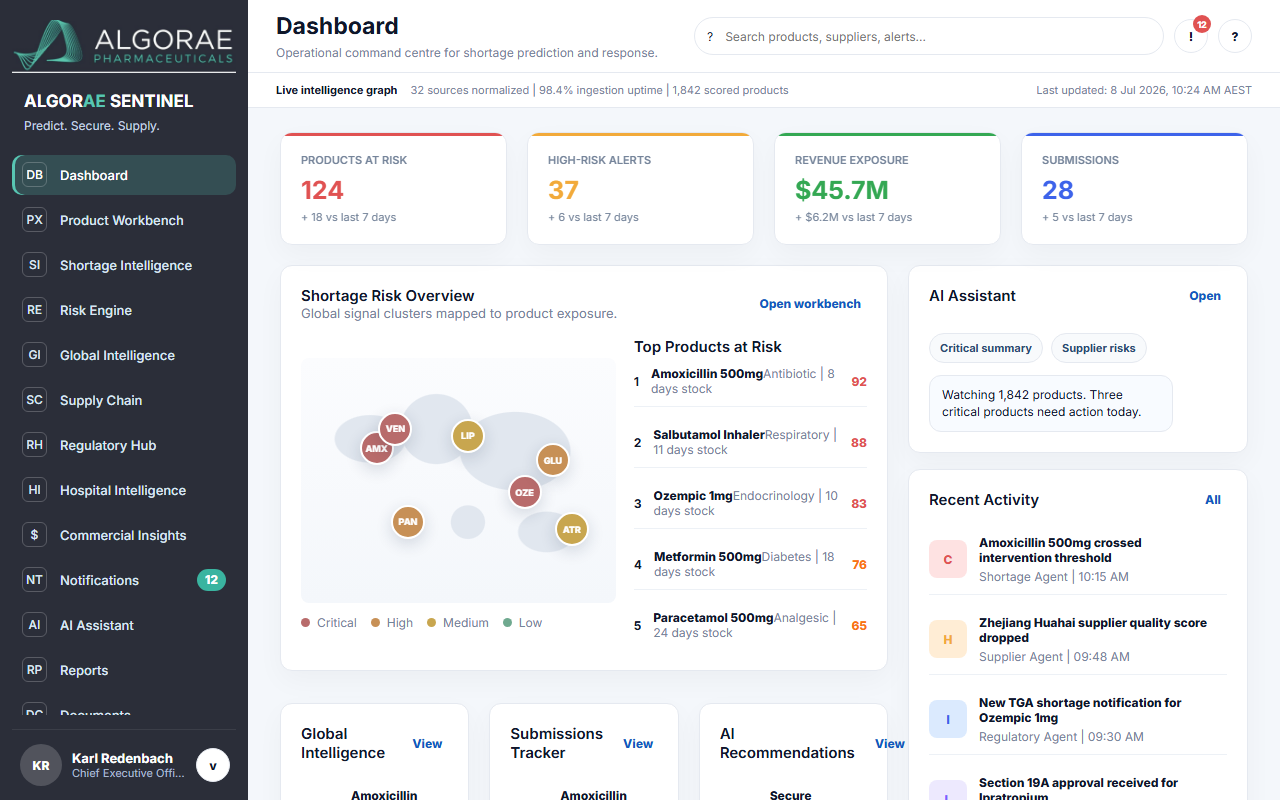Open Notifications in sidebar
This screenshot has width=1280, height=800.
coord(124,580)
